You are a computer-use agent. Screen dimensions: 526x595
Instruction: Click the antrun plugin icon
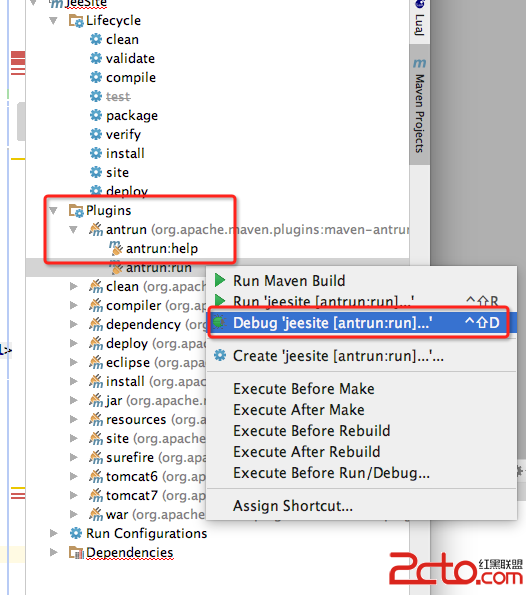pos(96,229)
